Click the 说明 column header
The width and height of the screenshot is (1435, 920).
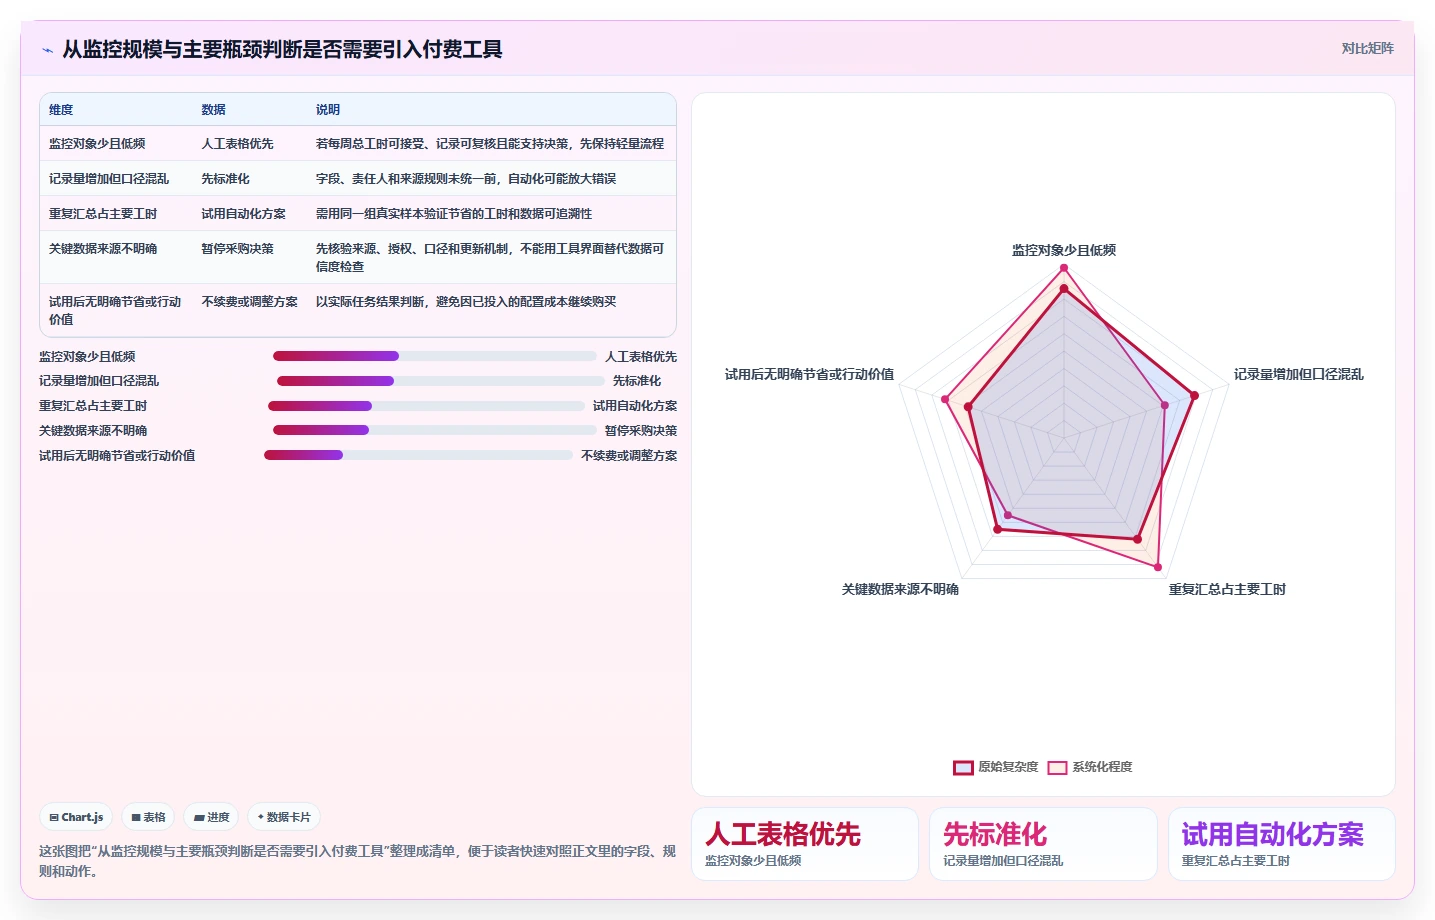pos(328,110)
